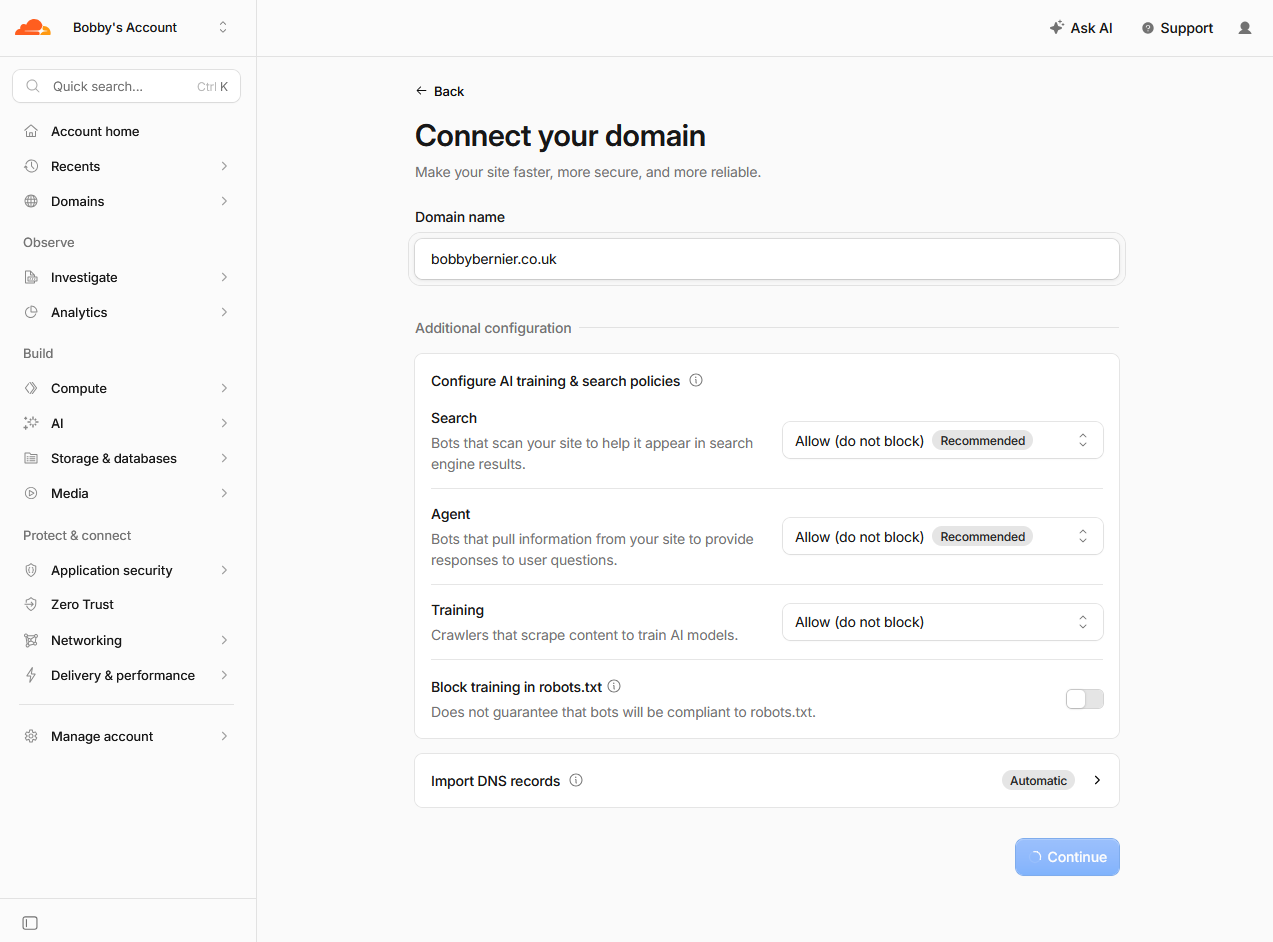Screen dimensions: 1273x942
Task: Click the Investigate document icon
Action: tap(31, 277)
